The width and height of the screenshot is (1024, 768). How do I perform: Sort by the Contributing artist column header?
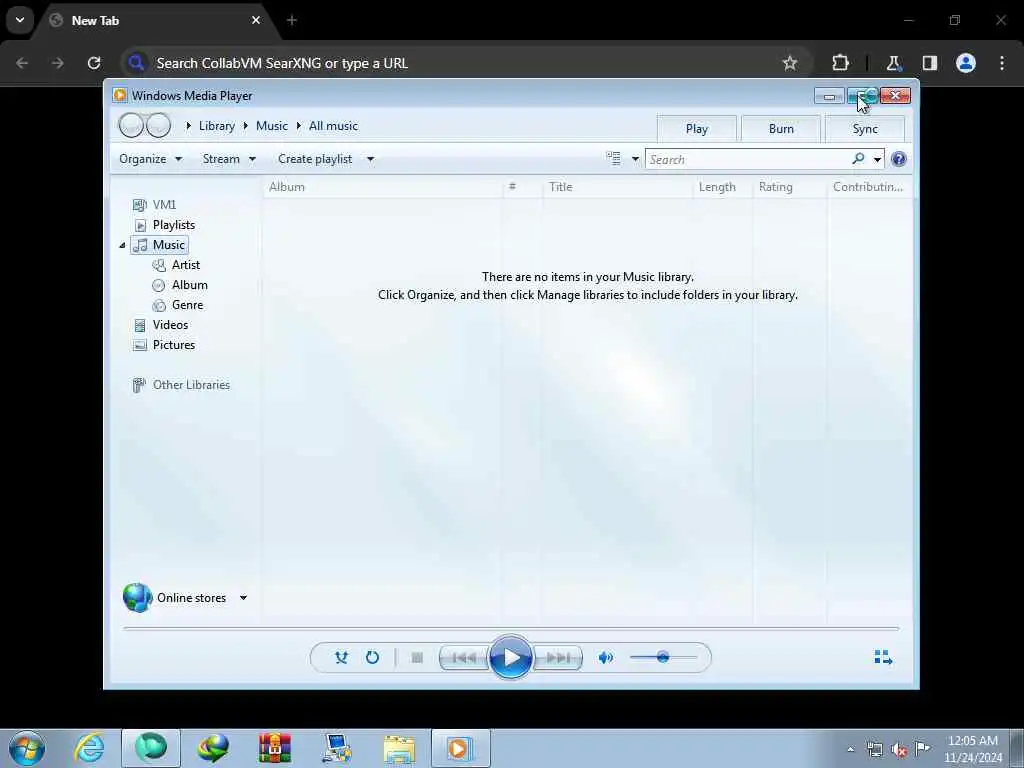(x=869, y=187)
